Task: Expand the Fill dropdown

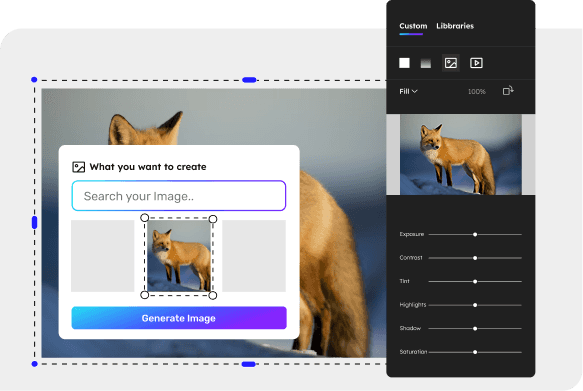Action: click(408, 91)
